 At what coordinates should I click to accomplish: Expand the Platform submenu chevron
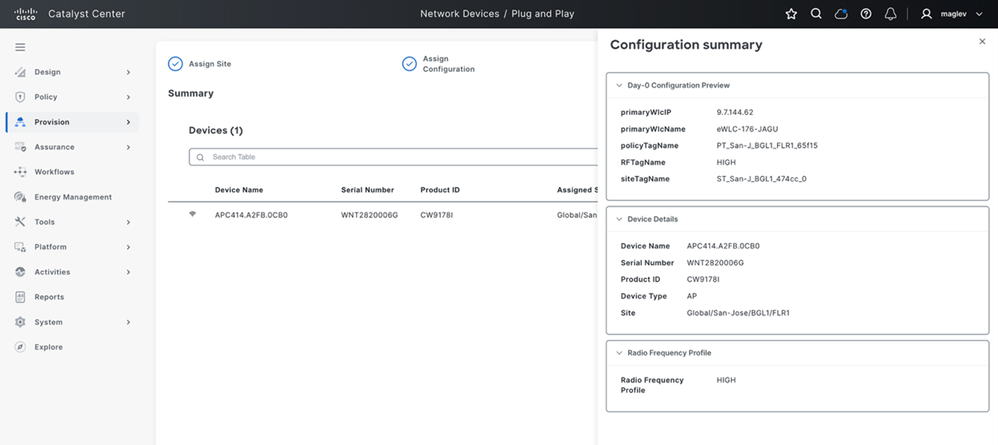(128, 247)
